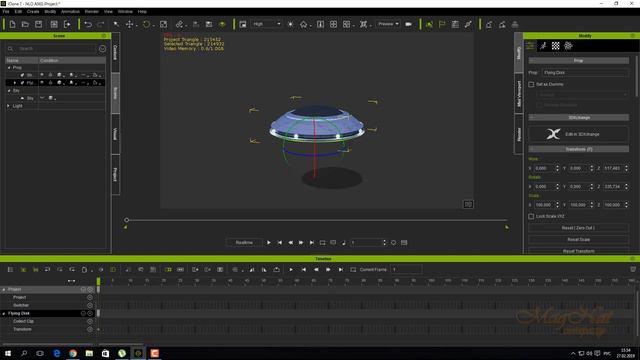
Task: Toggle loop in Timeline toolbar
Action: pyautogui.click(x=353, y=270)
